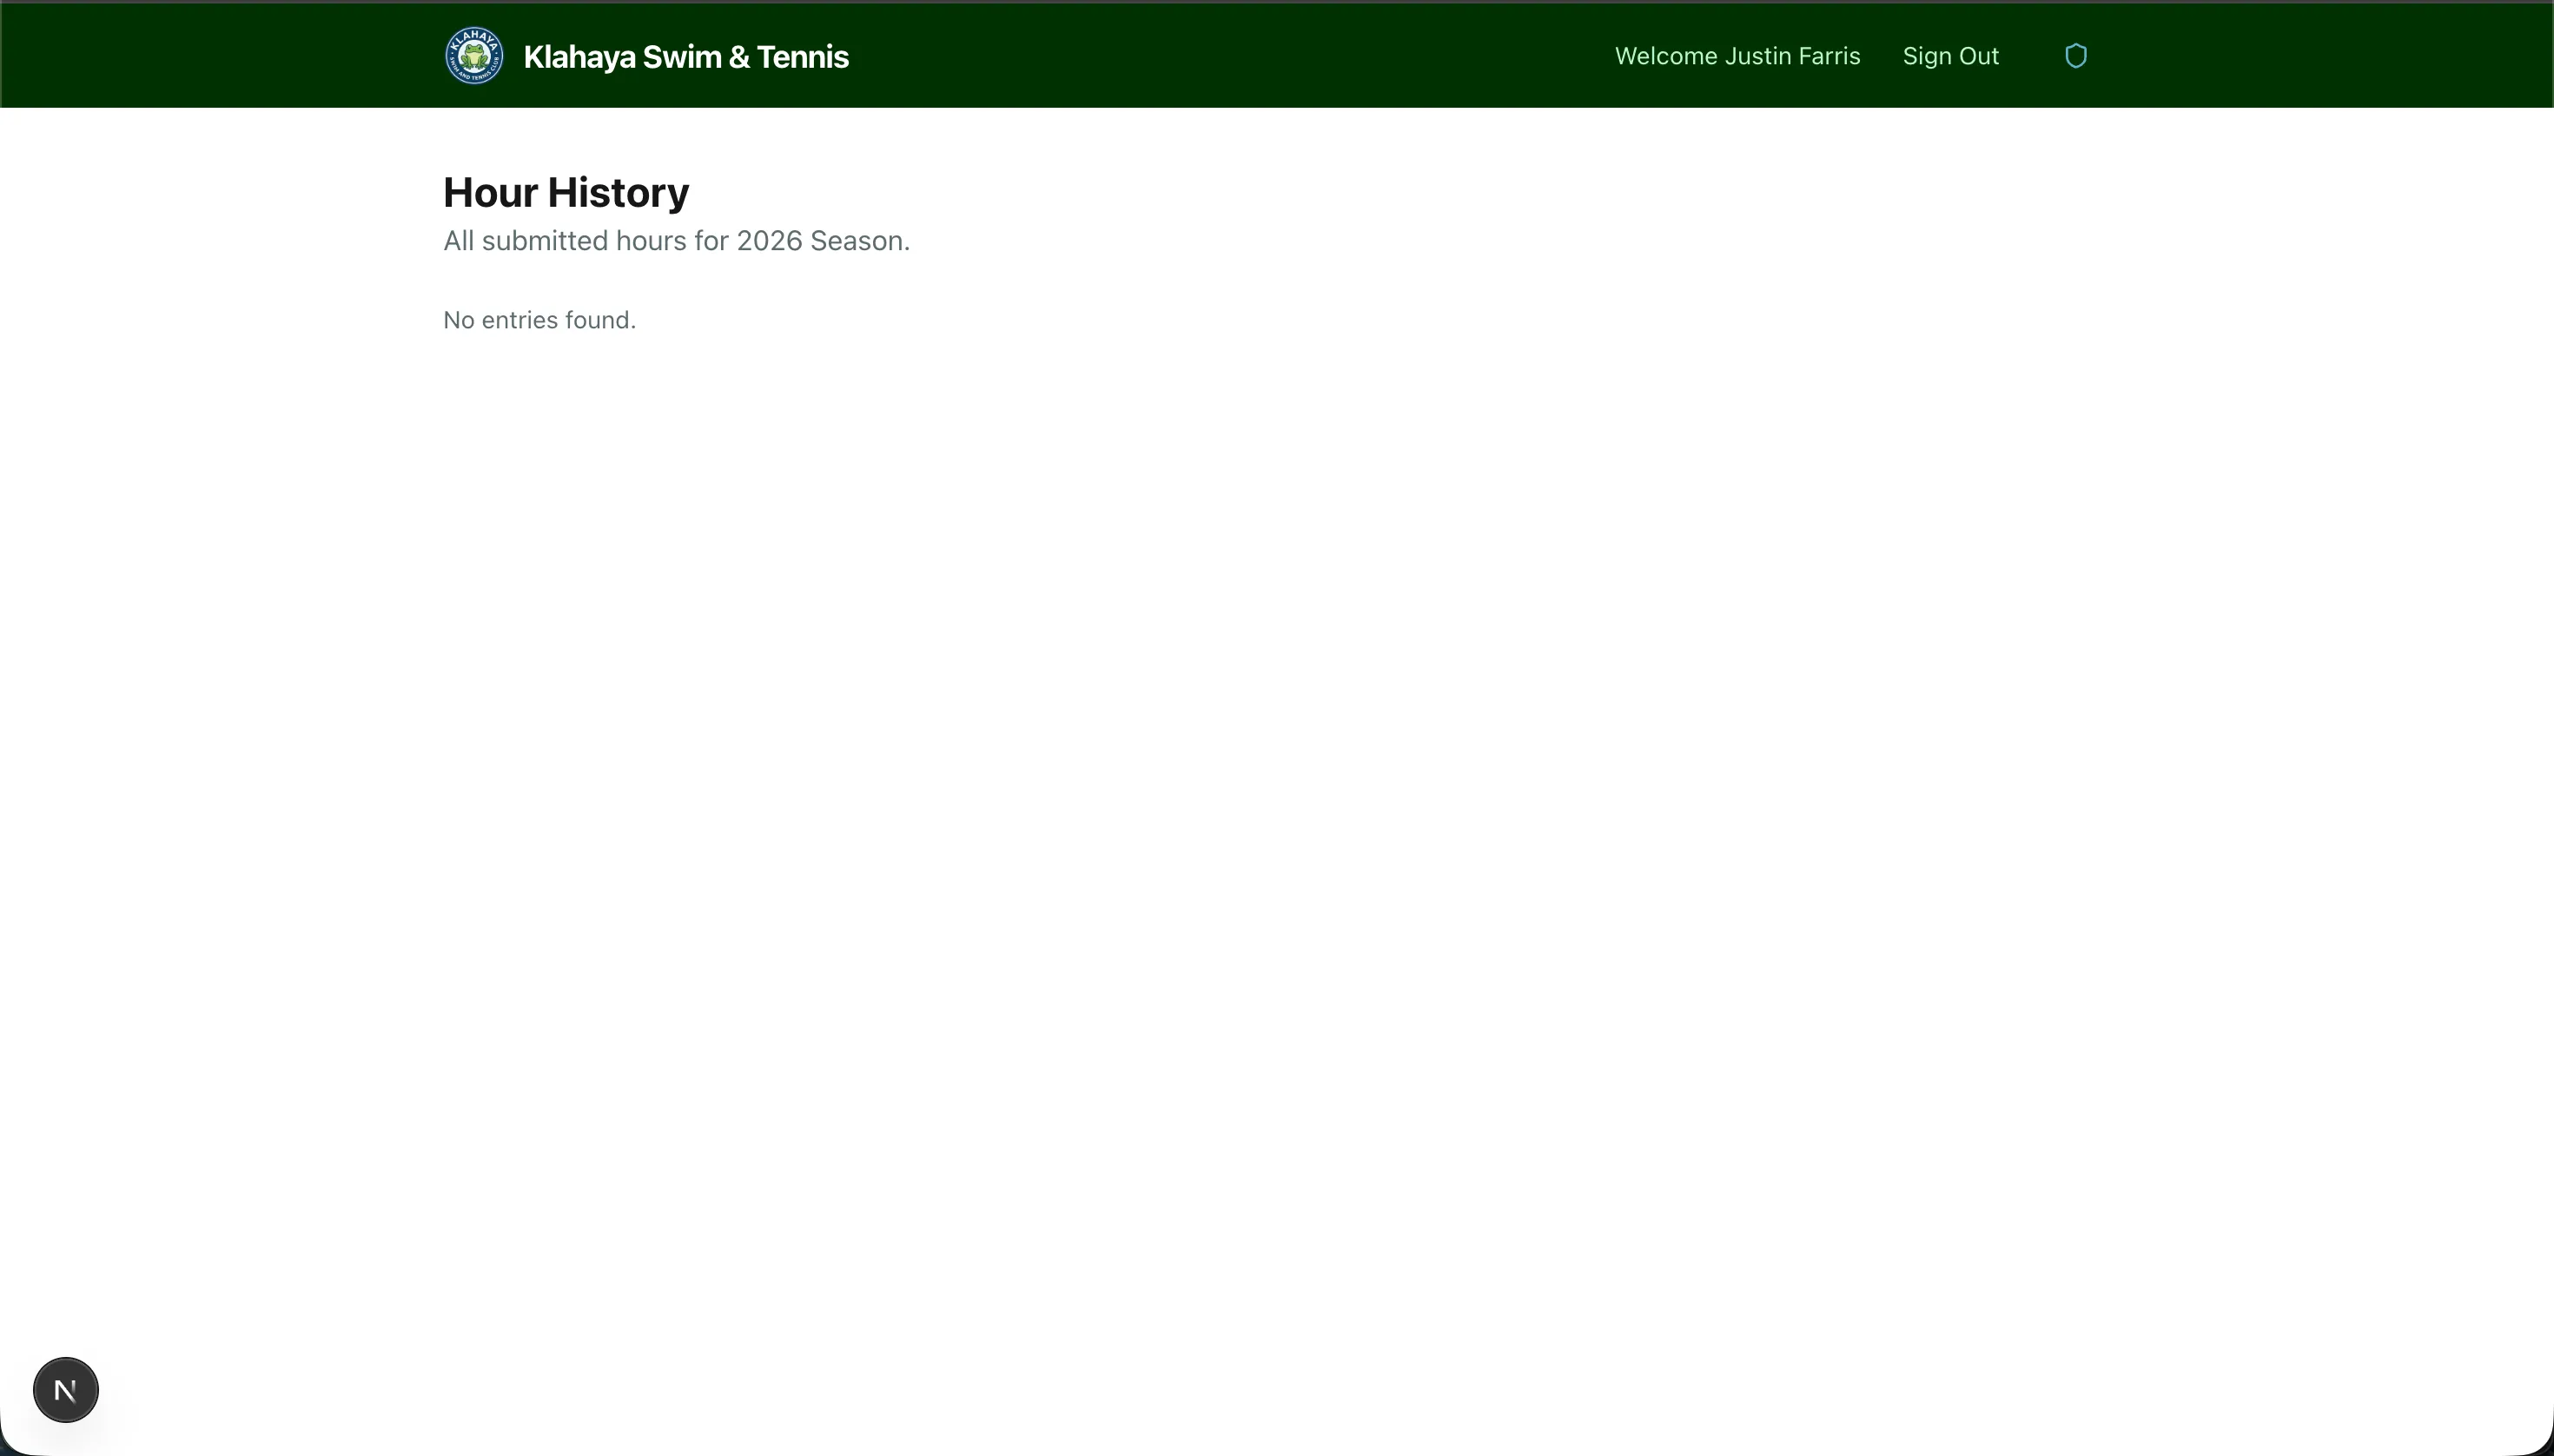This screenshot has width=2554, height=1456.
Task: Tap the outlined shield in header
Action: click(2075, 56)
